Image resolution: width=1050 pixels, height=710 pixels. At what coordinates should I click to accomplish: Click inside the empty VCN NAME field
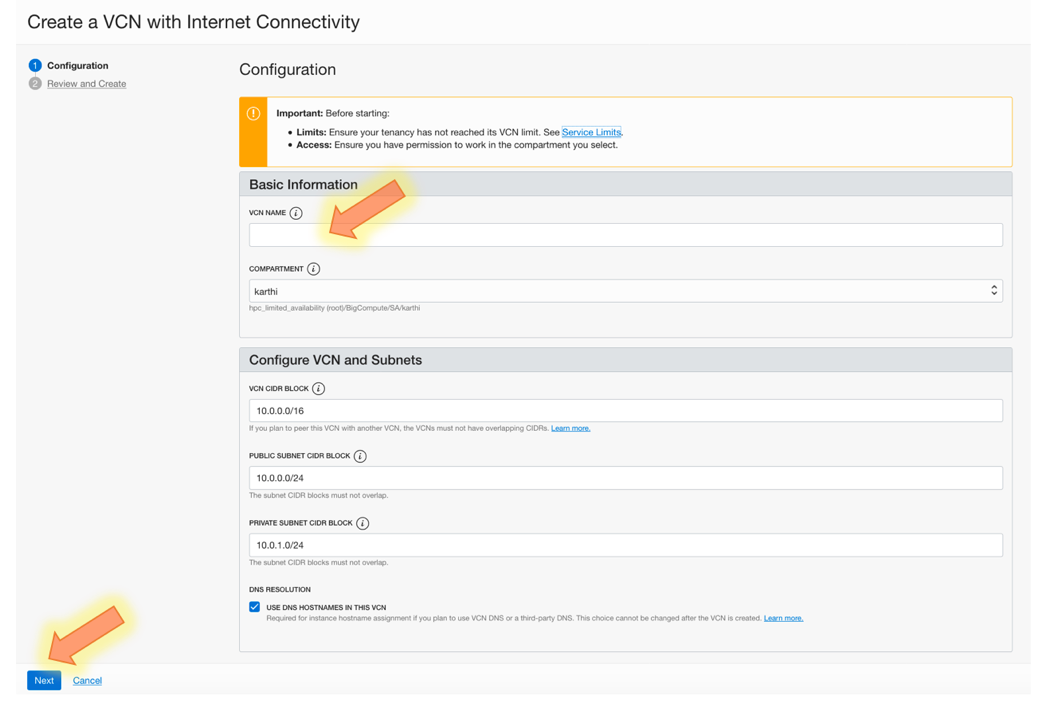625,234
